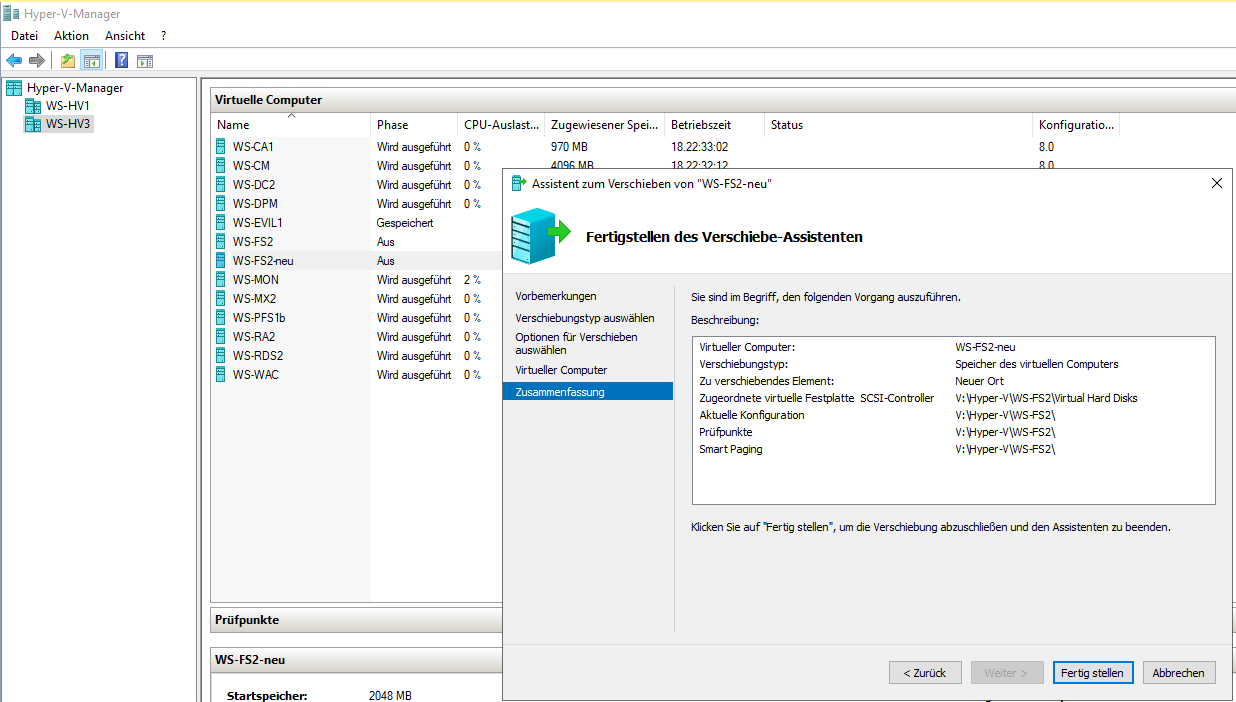Image resolution: width=1236 pixels, height=702 pixels.
Task: Click the WS-MON virtual machine icon
Action: click(221, 280)
